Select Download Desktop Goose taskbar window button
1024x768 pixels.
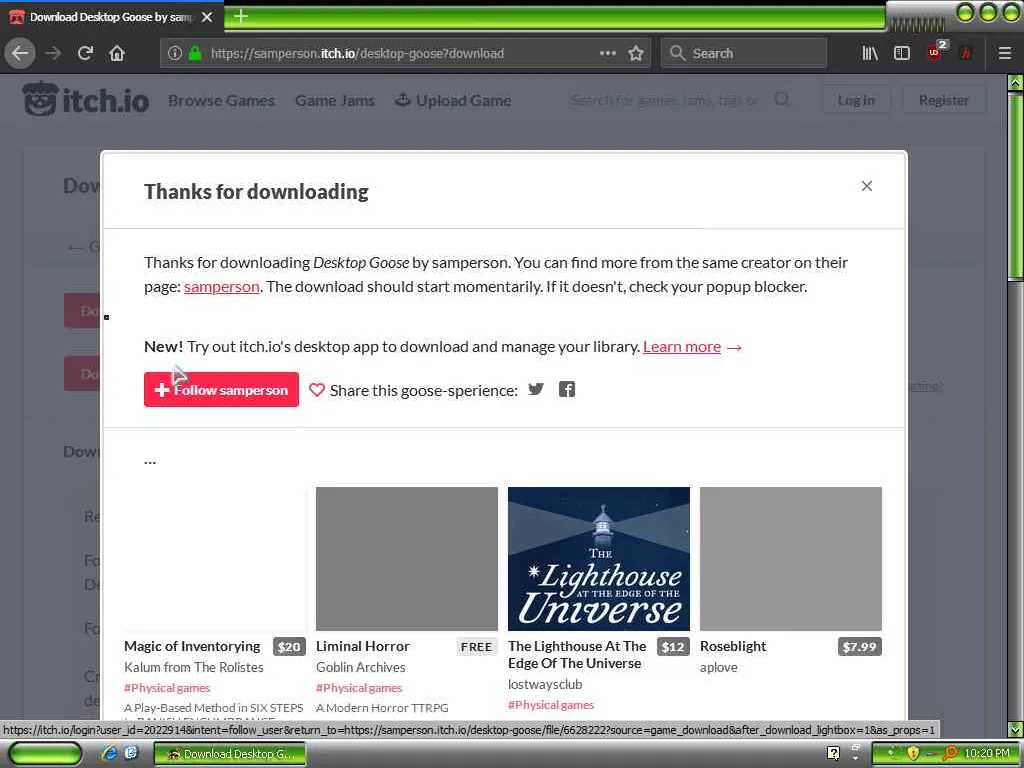[x=230, y=754]
